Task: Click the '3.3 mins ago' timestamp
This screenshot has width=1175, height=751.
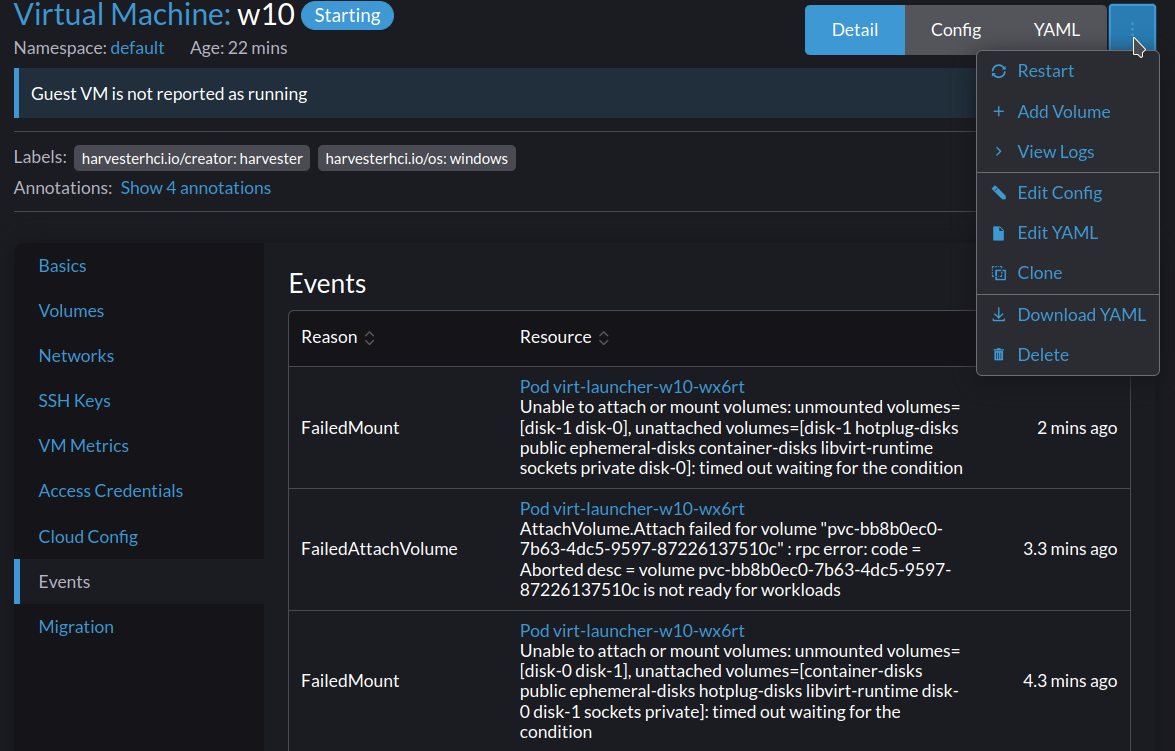Action: 1070,549
